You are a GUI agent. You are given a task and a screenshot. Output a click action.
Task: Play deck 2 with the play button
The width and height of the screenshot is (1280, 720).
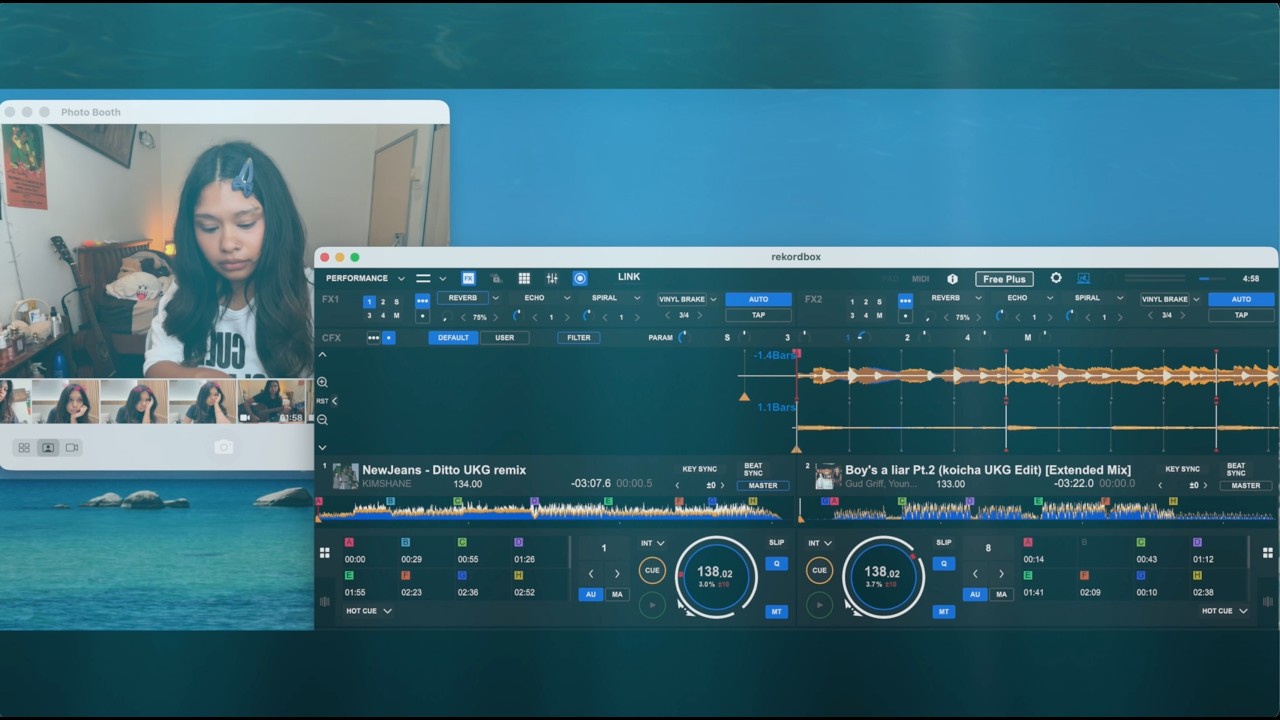click(819, 604)
